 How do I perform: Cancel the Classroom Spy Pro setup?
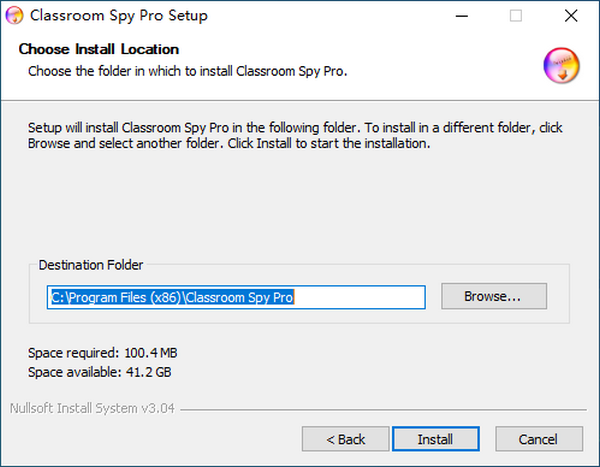tap(538, 439)
